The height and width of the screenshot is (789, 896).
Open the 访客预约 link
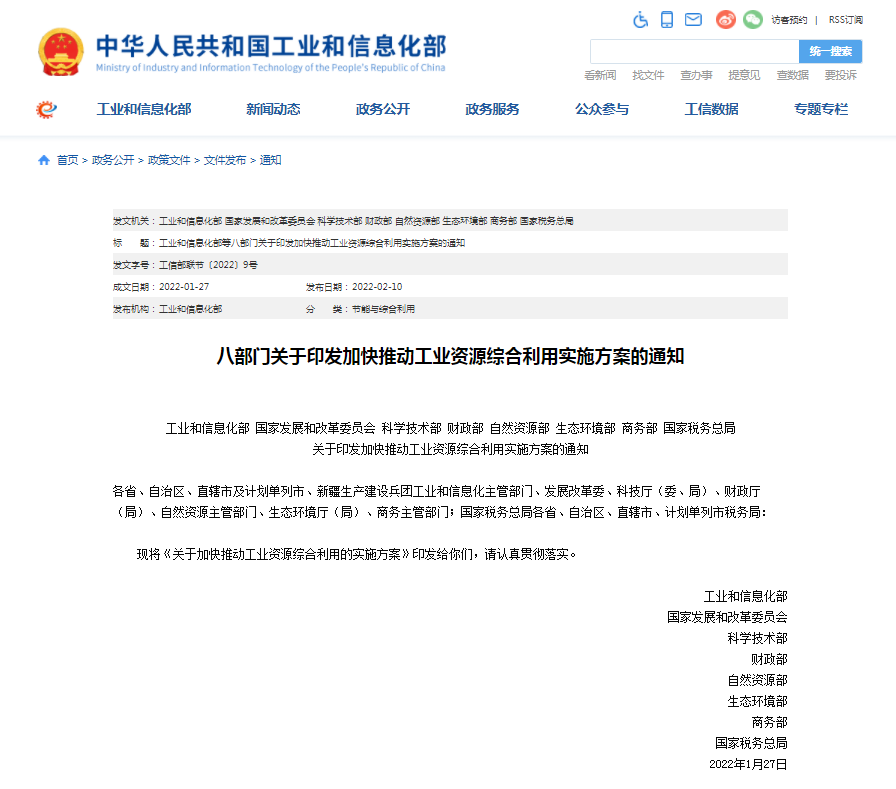(x=790, y=19)
